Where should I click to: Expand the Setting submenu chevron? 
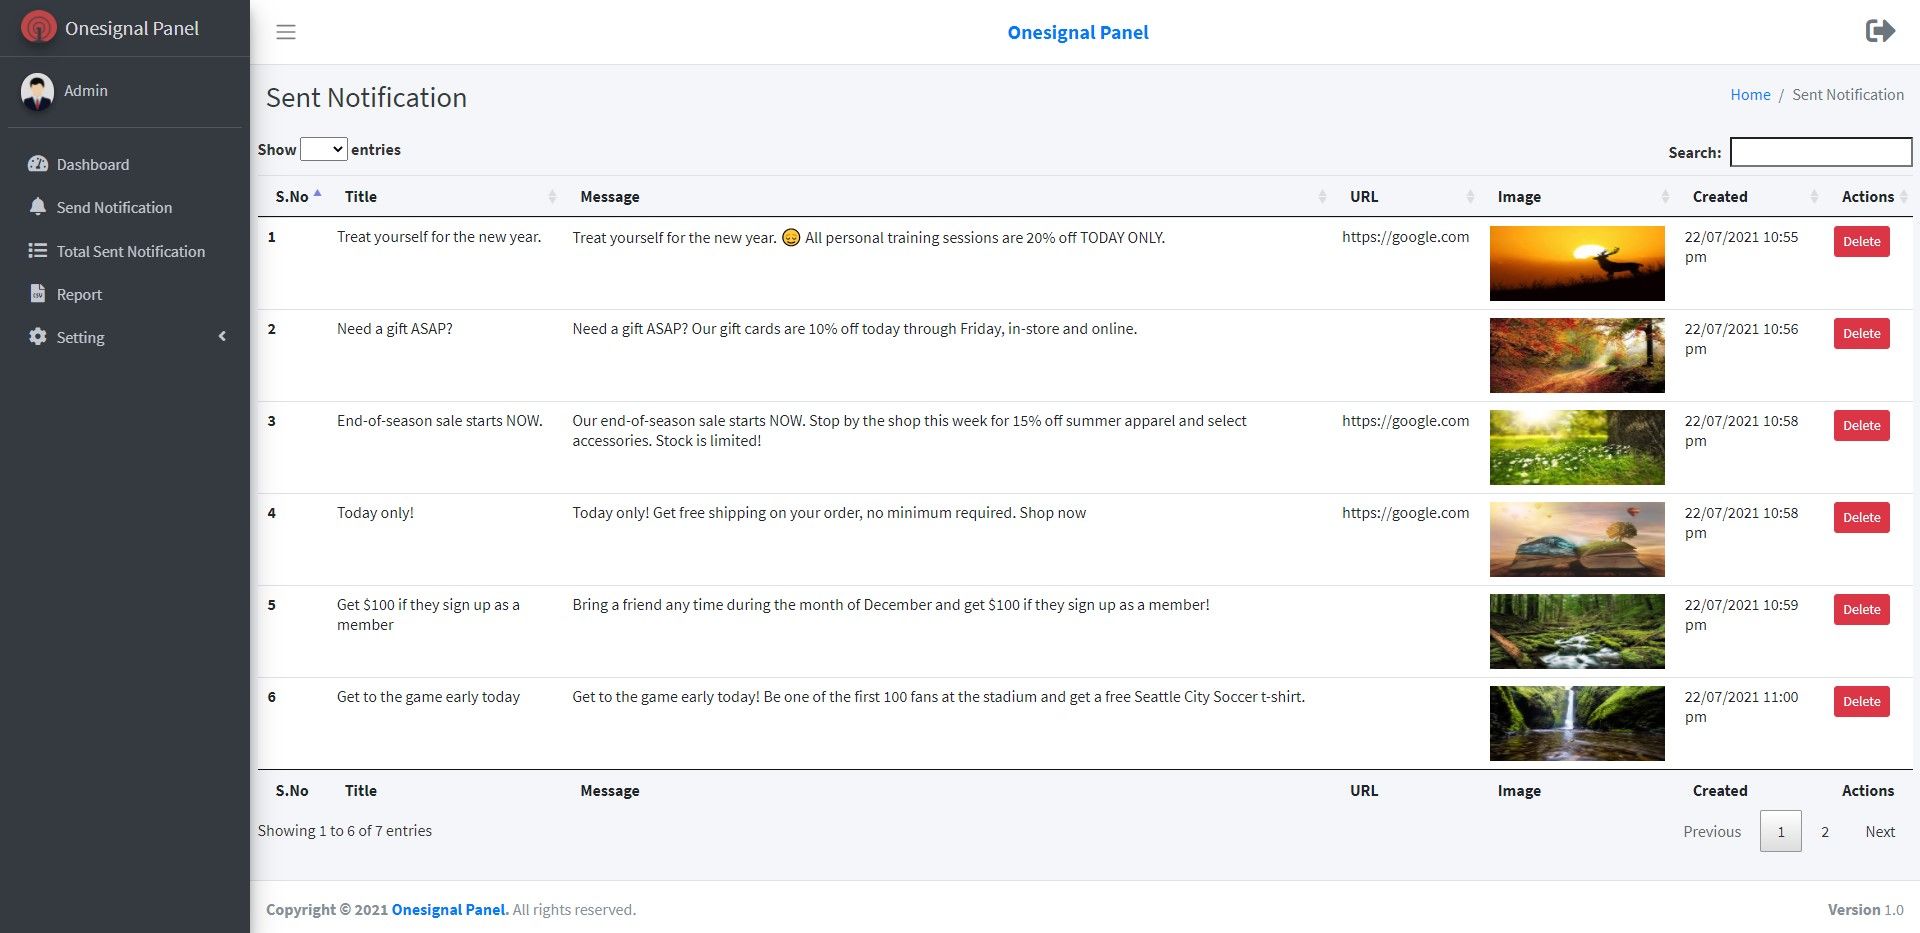(222, 337)
